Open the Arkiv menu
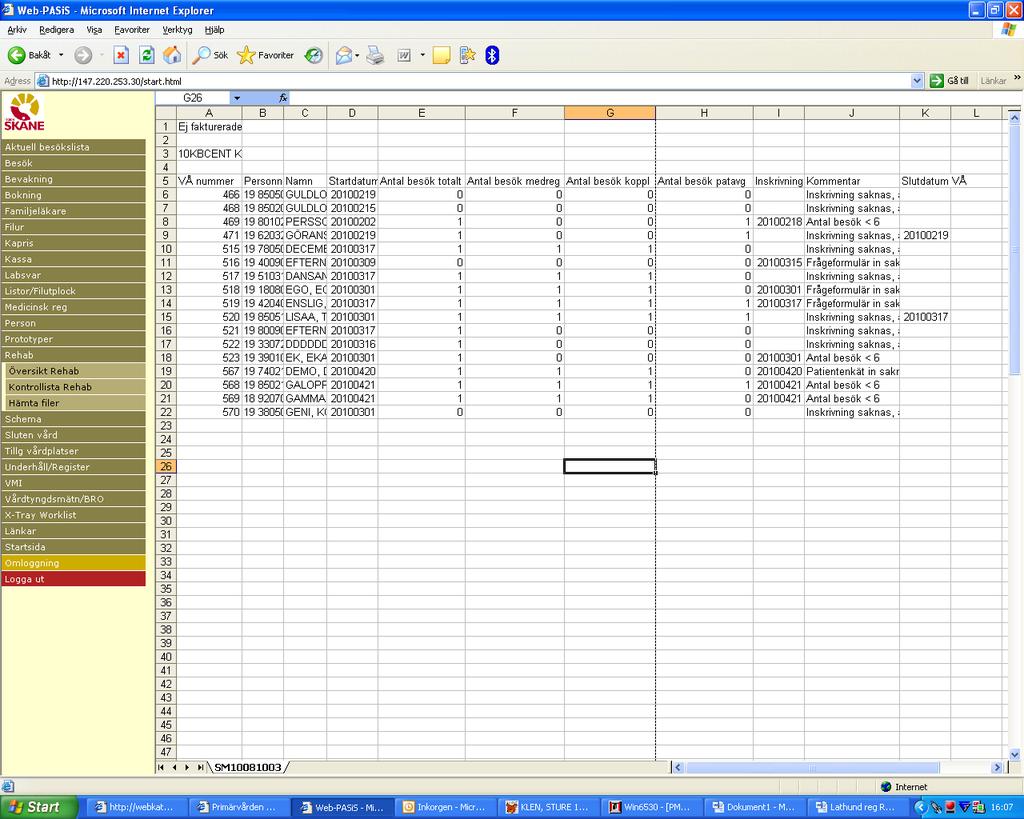The height and width of the screenshot is (819, 1024). (x=17, y=30)
